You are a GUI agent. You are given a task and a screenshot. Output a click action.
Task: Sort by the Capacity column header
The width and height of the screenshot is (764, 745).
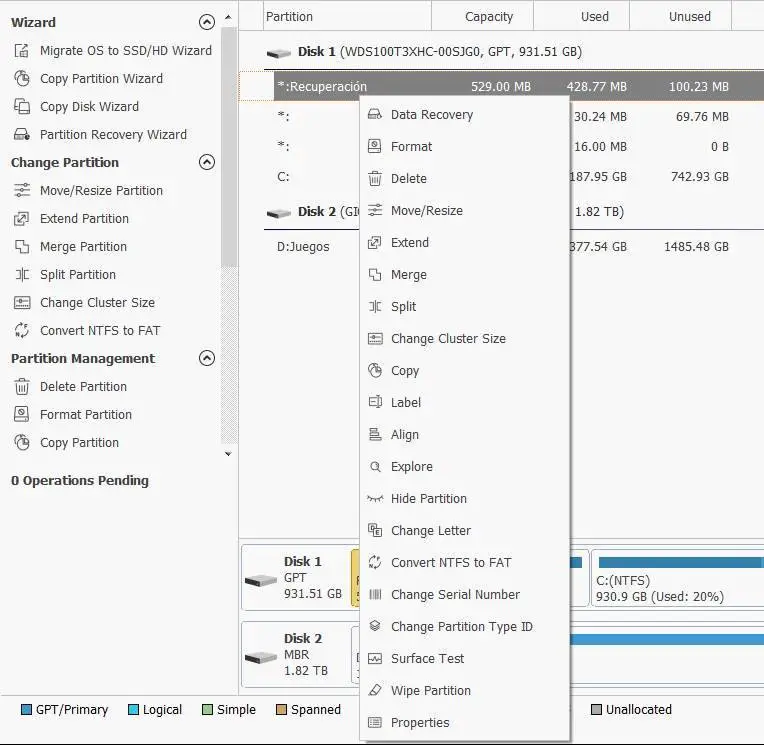482,17
